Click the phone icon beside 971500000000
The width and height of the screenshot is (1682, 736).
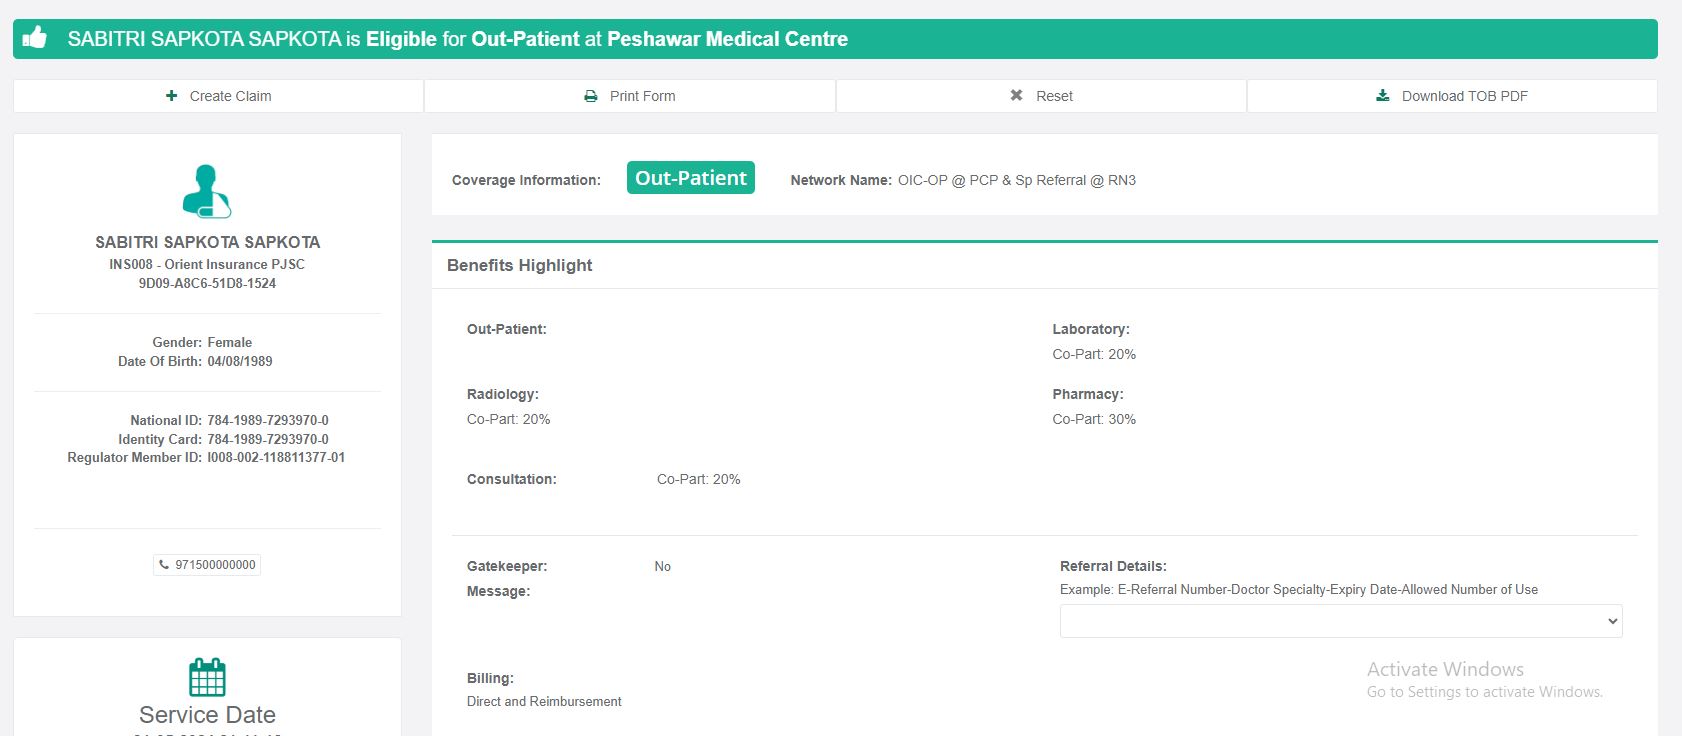pos(164,565)
